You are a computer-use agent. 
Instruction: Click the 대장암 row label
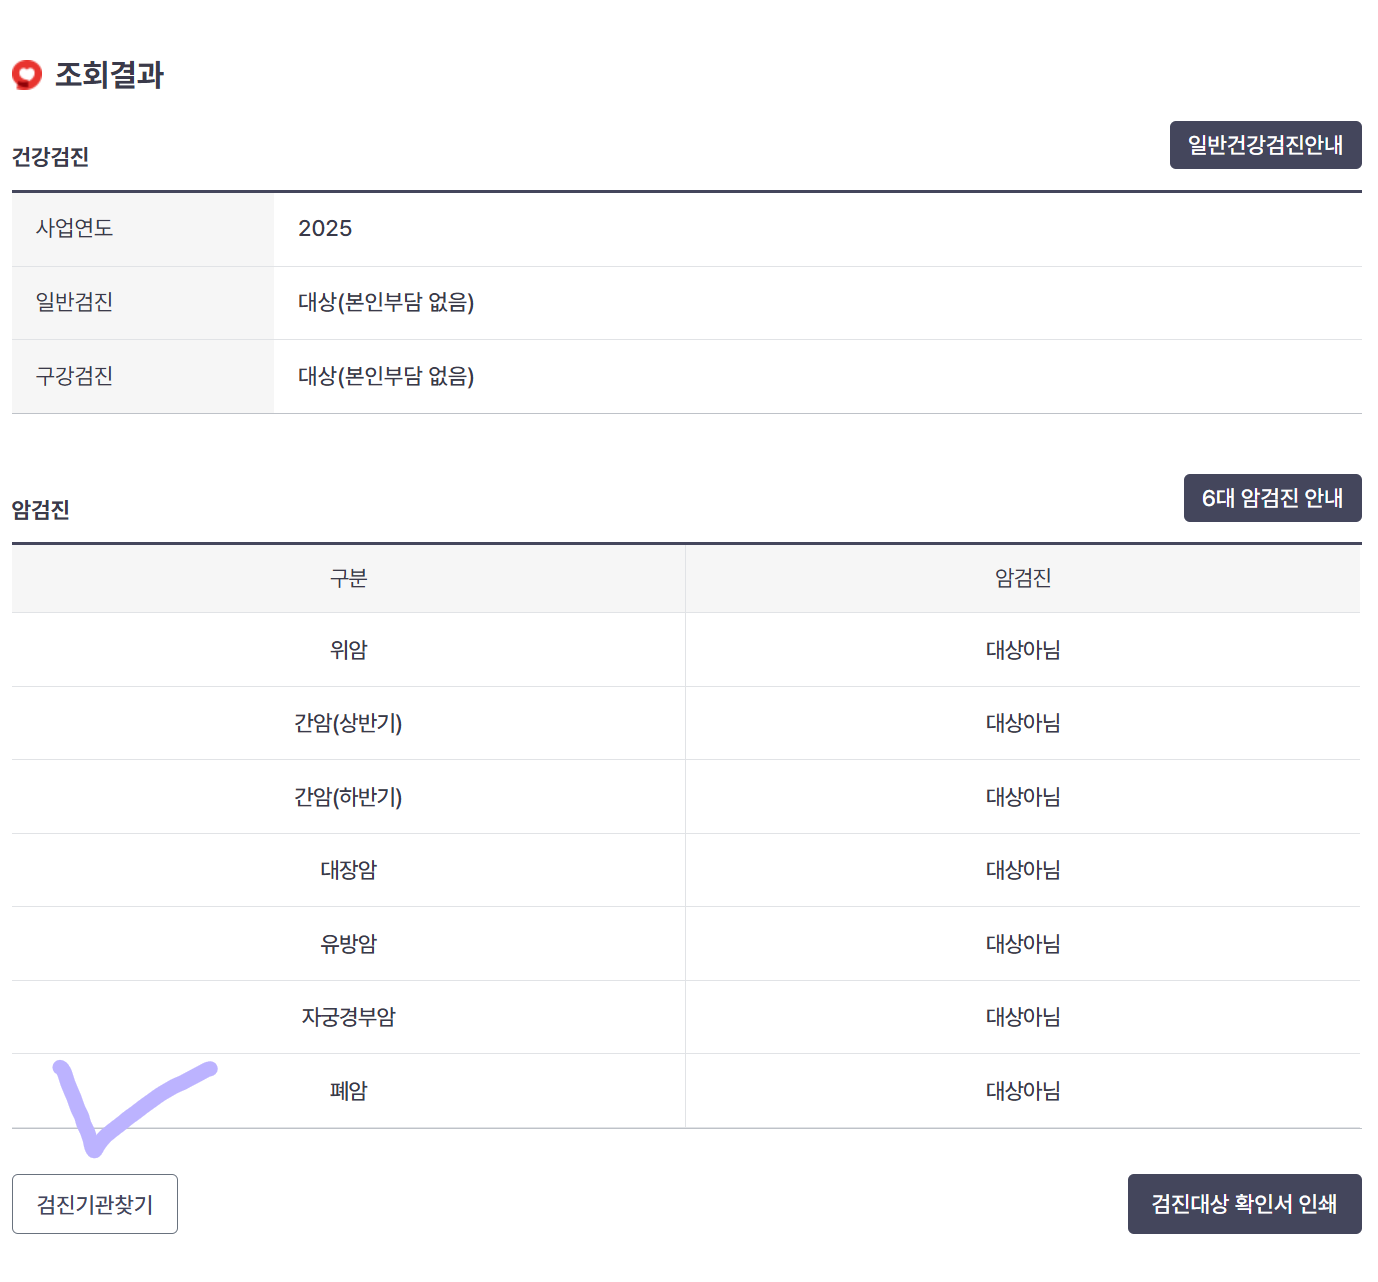347,870
